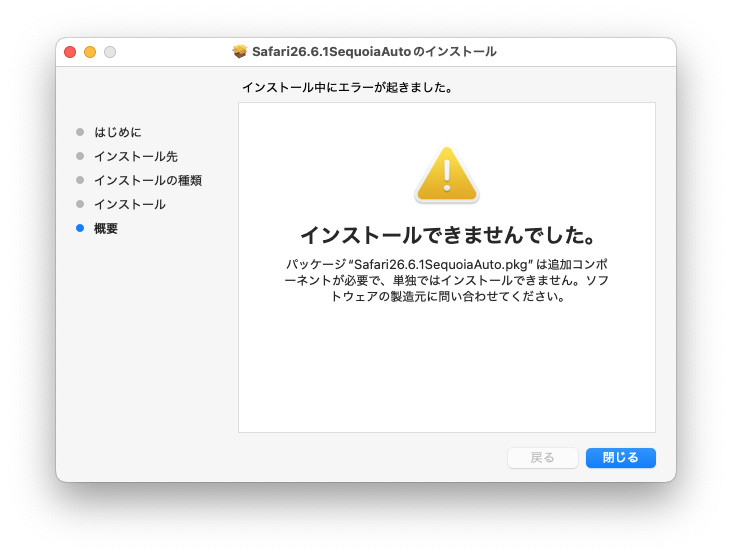The height and width of the screenshot is (556, 732).
Task: Click the heading インストールできませんでした。
Action: point(447,235)
